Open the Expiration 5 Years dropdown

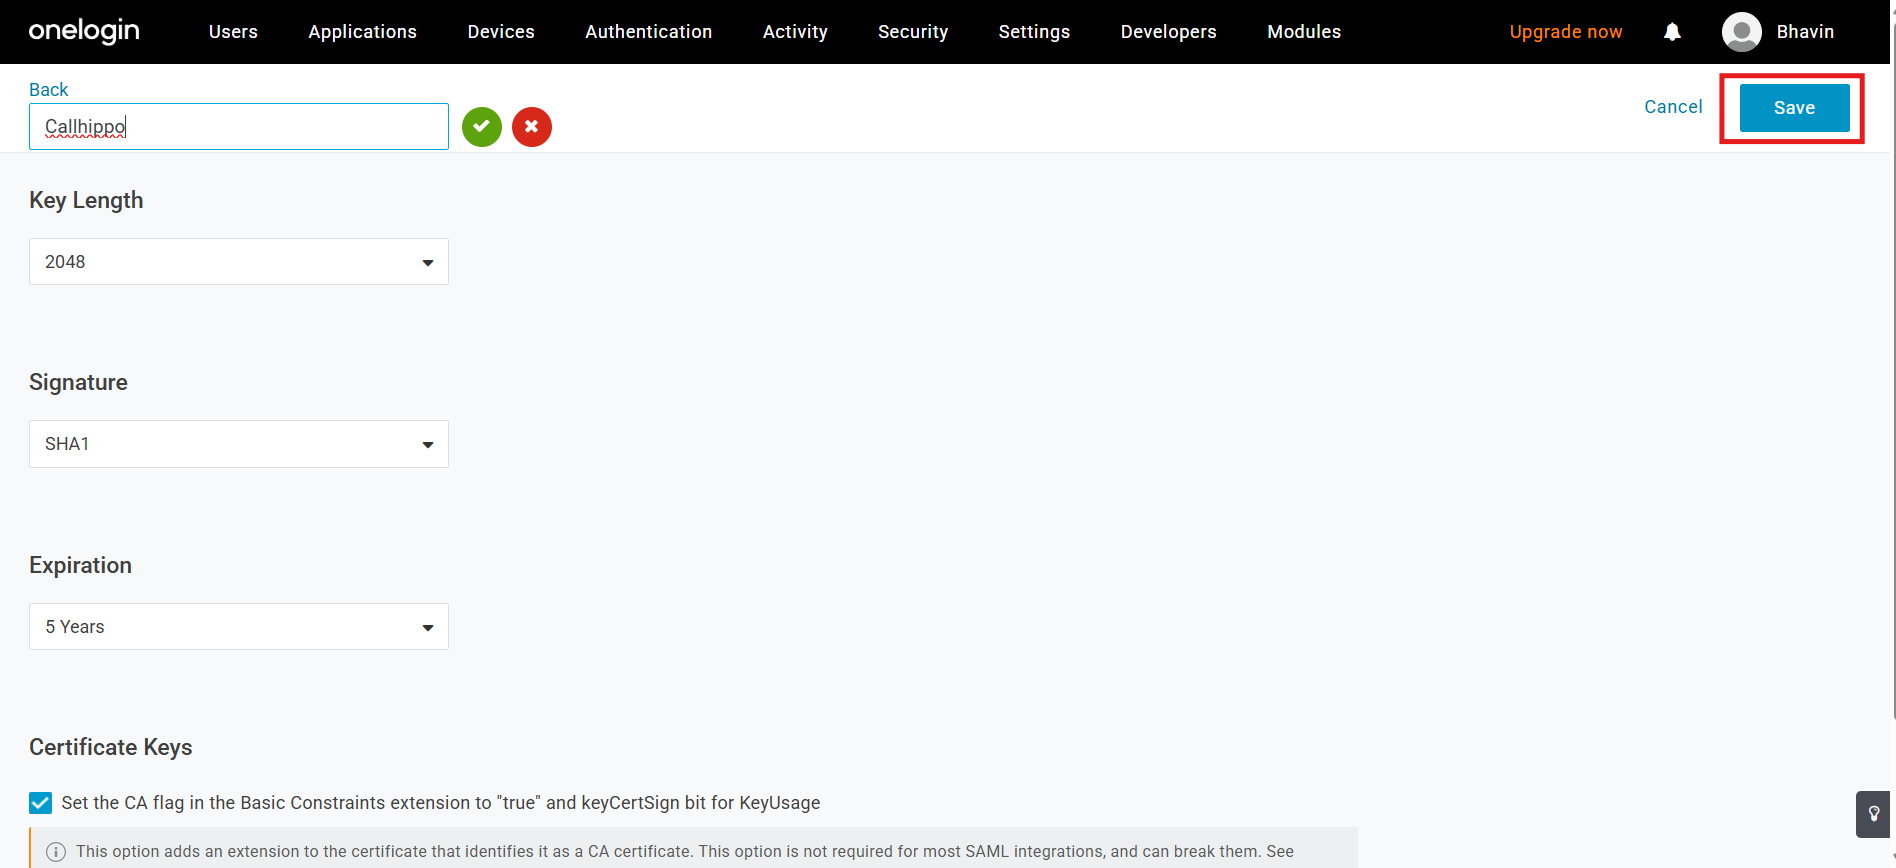pyautogui.click(x=239, y=627)
